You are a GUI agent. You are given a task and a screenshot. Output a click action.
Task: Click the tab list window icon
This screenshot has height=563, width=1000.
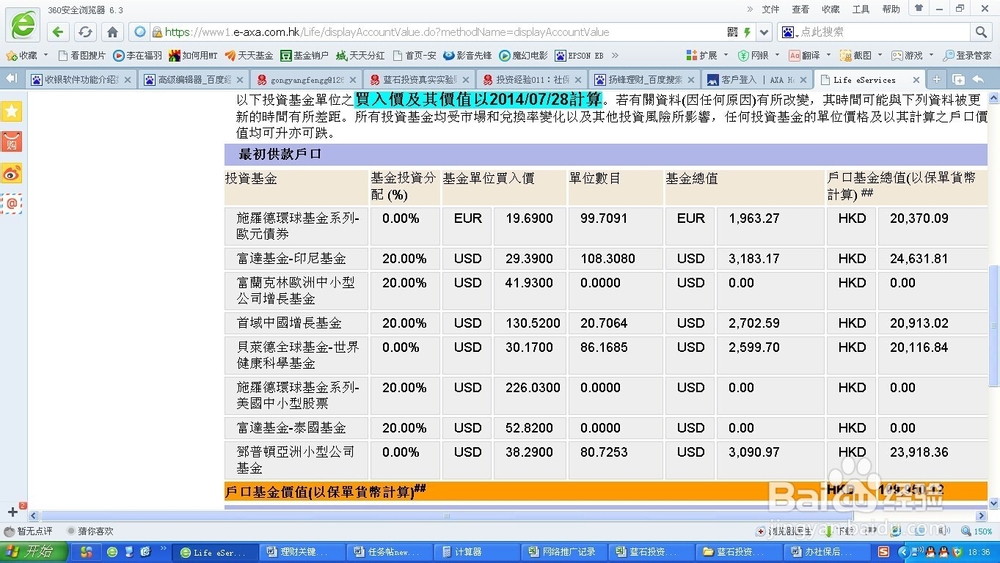(958, 80)
